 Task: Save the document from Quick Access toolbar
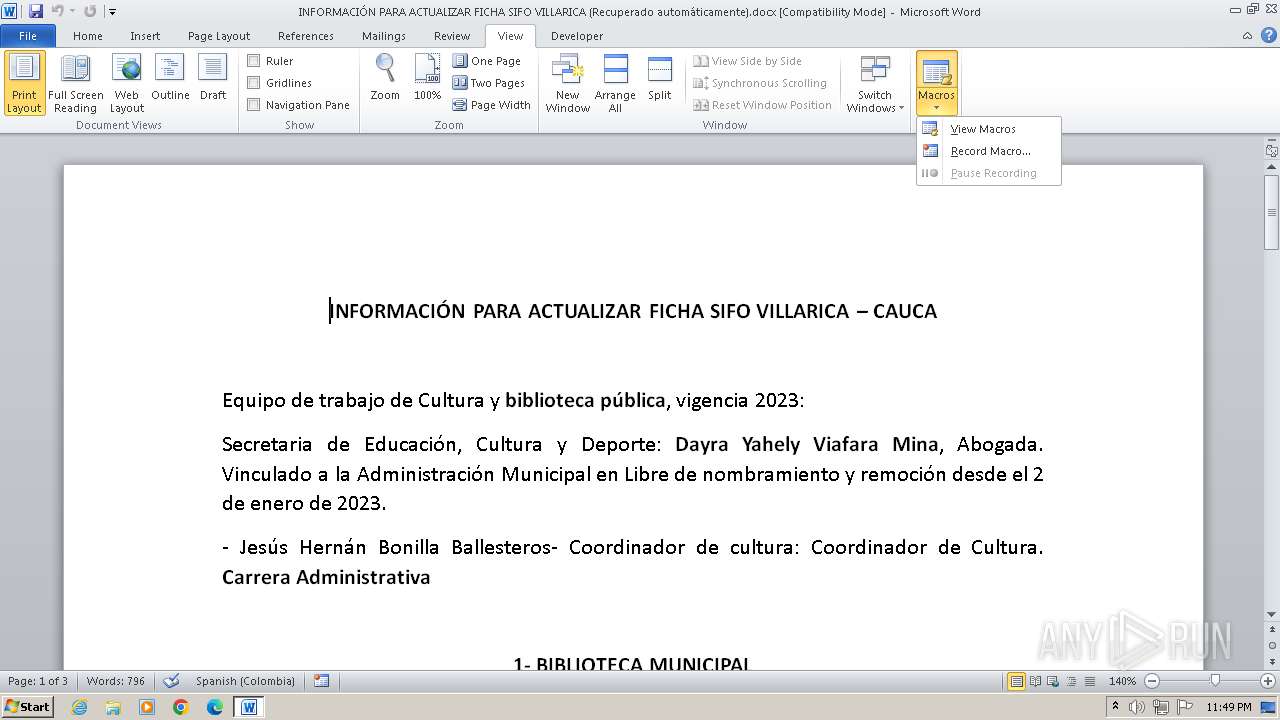[36, 12]
